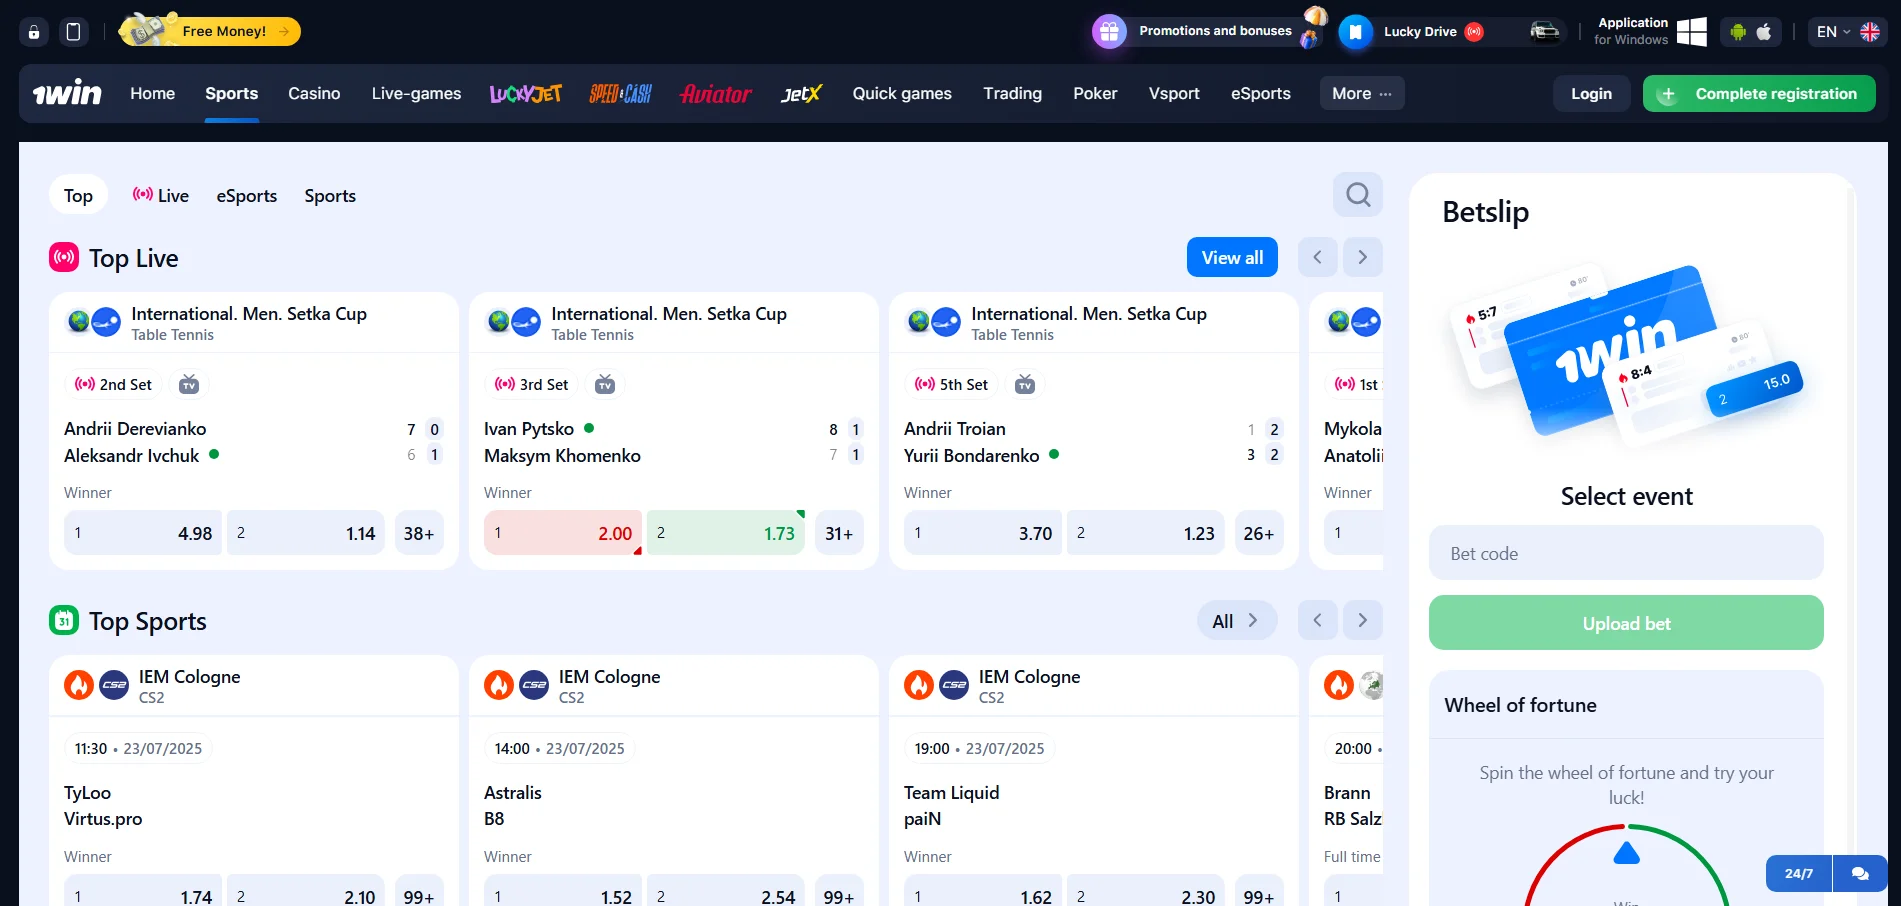Click the Upload bet button

click(x=1626, y=623)
